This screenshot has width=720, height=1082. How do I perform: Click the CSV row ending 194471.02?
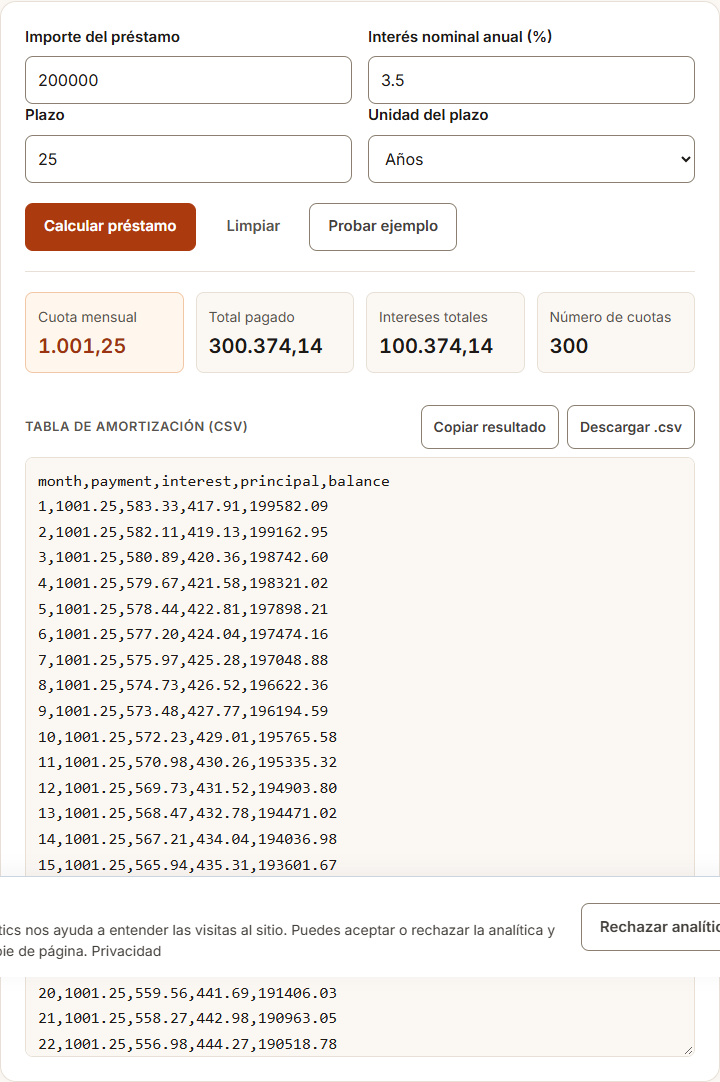click(x=188, y=814)
